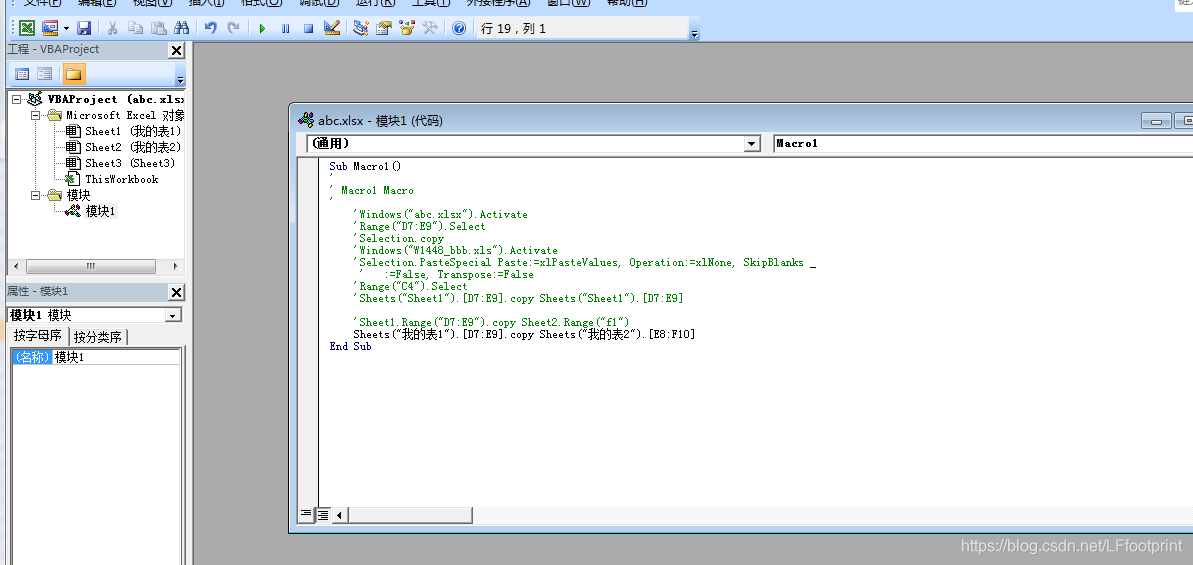Switch to 按字母序 tab

(38, 336)
